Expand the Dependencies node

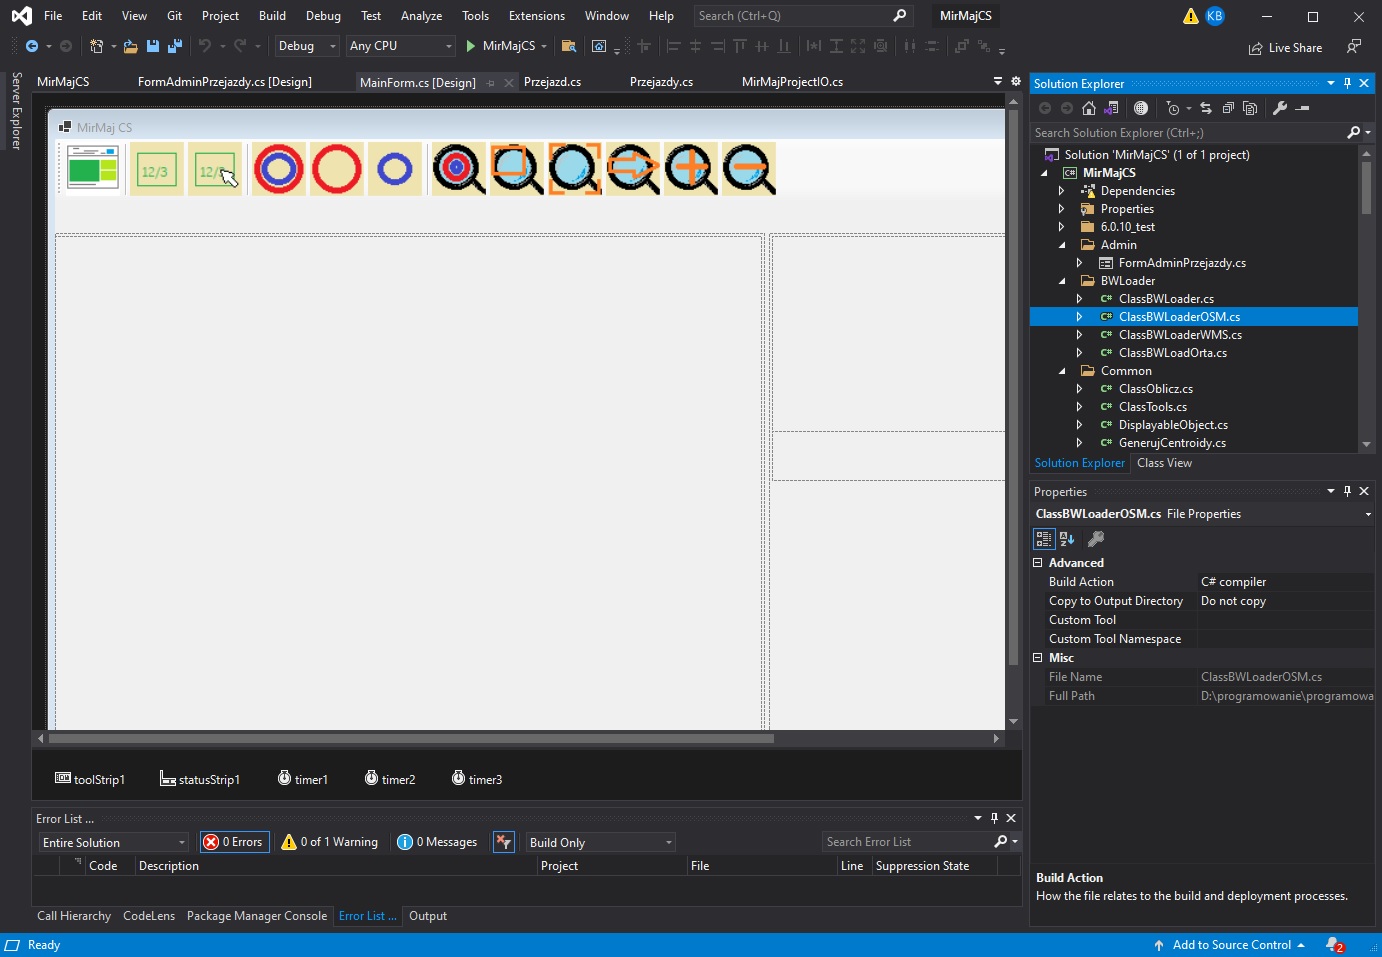click(1061, 191)
